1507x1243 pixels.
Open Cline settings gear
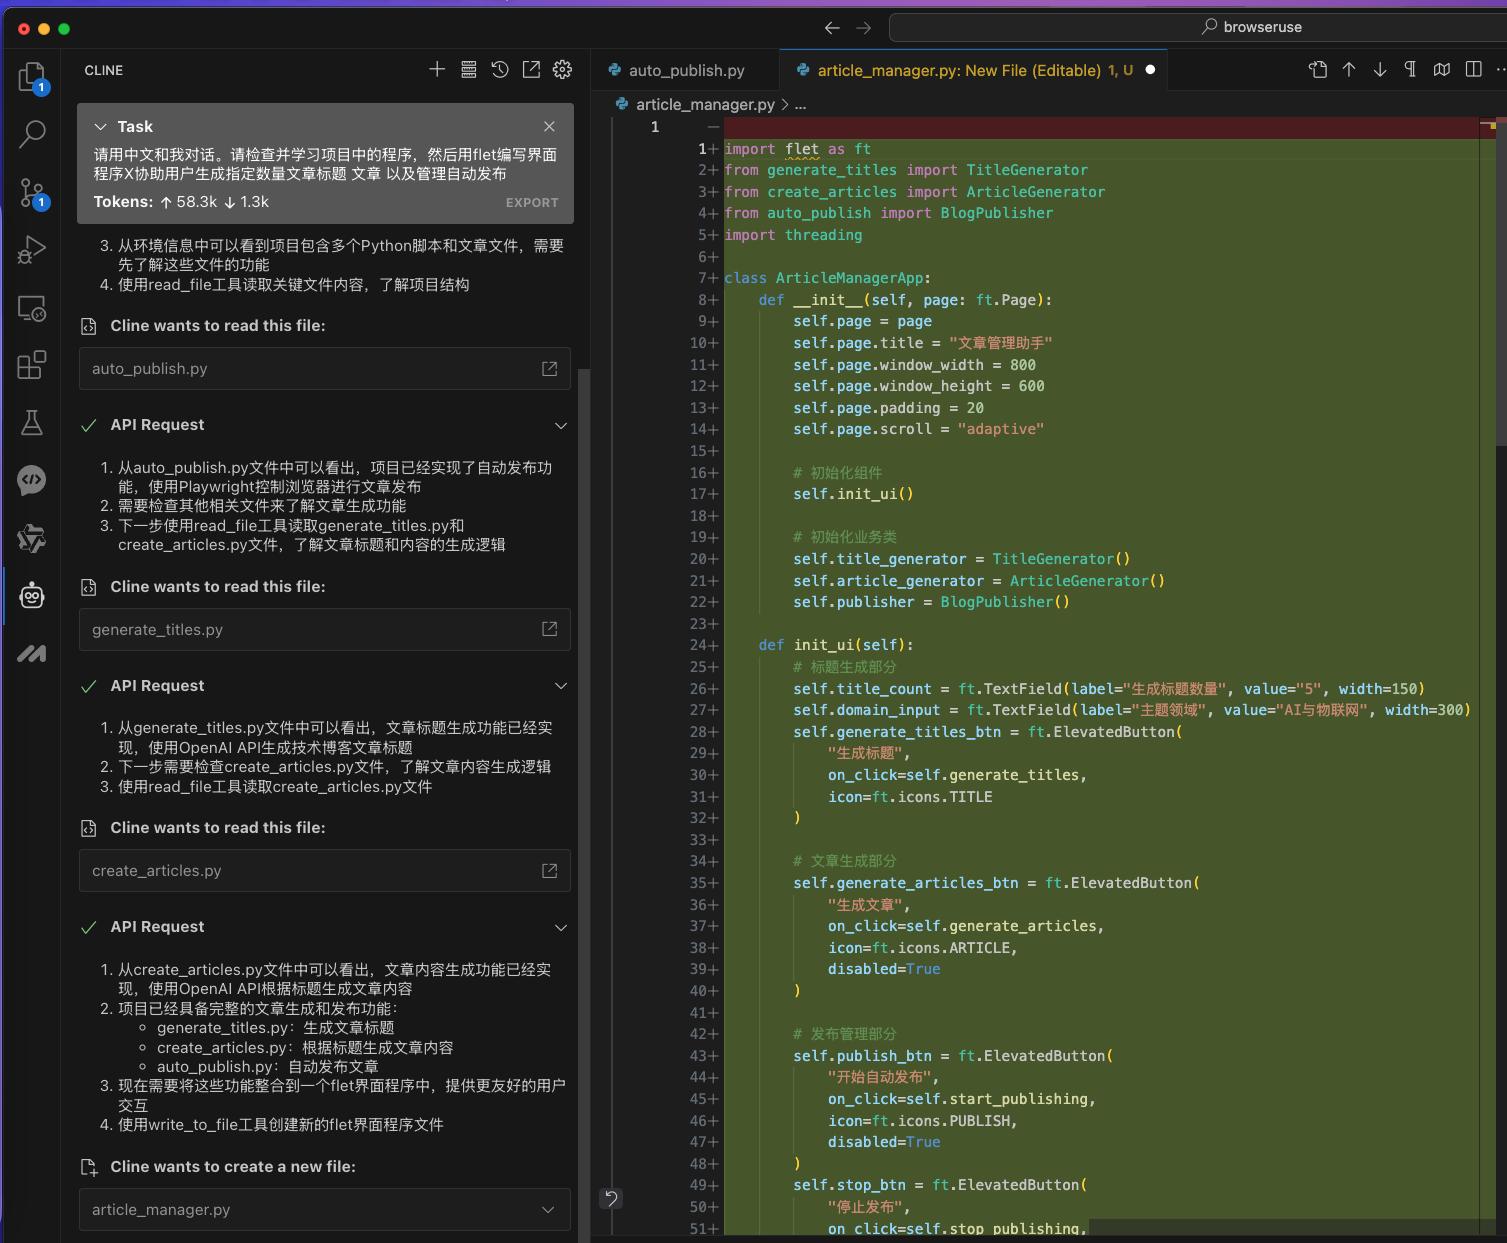(562, 70)
